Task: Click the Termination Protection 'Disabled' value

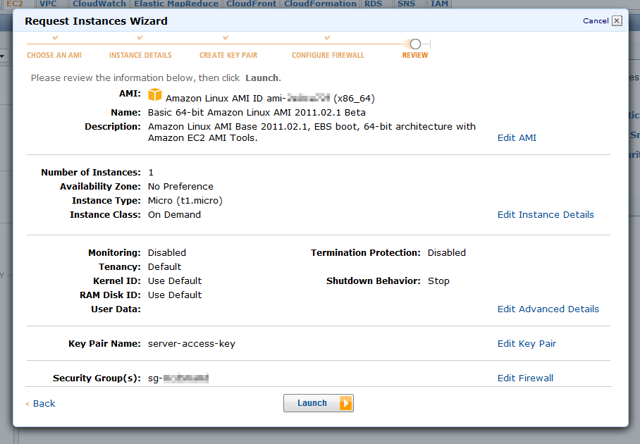Action: (447, 253)
